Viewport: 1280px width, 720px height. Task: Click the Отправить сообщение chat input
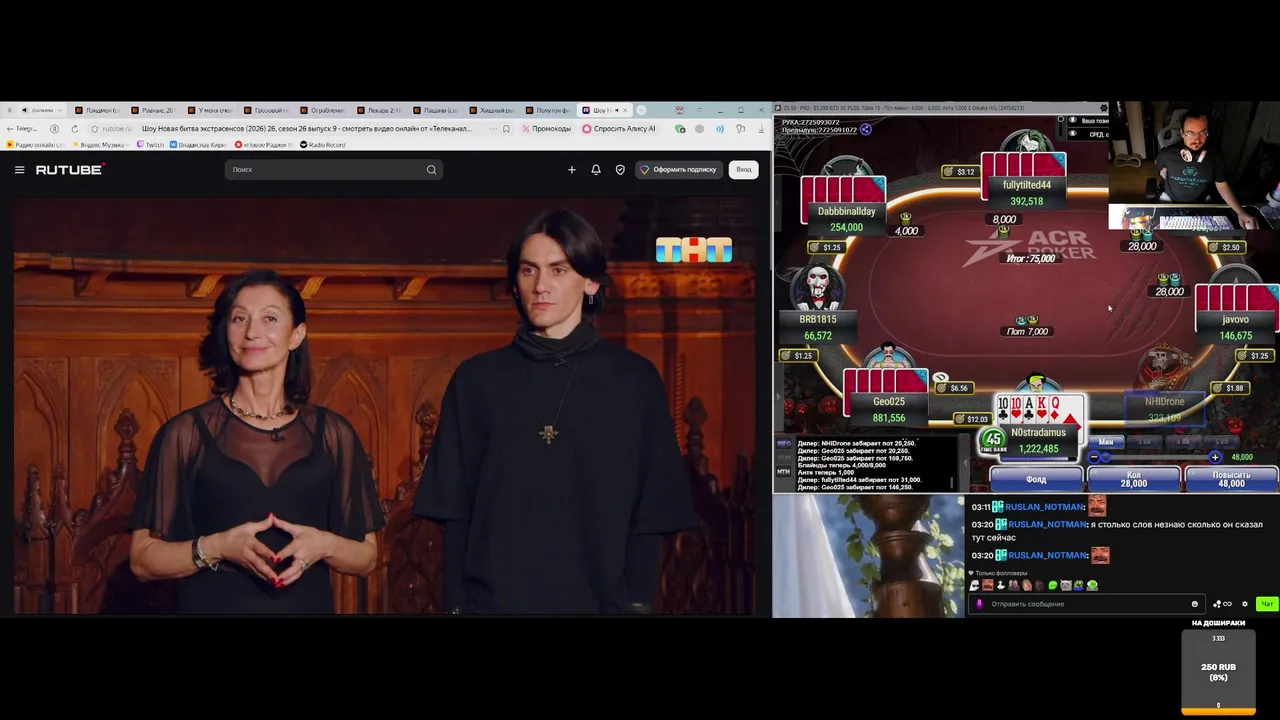[1088, 604]
